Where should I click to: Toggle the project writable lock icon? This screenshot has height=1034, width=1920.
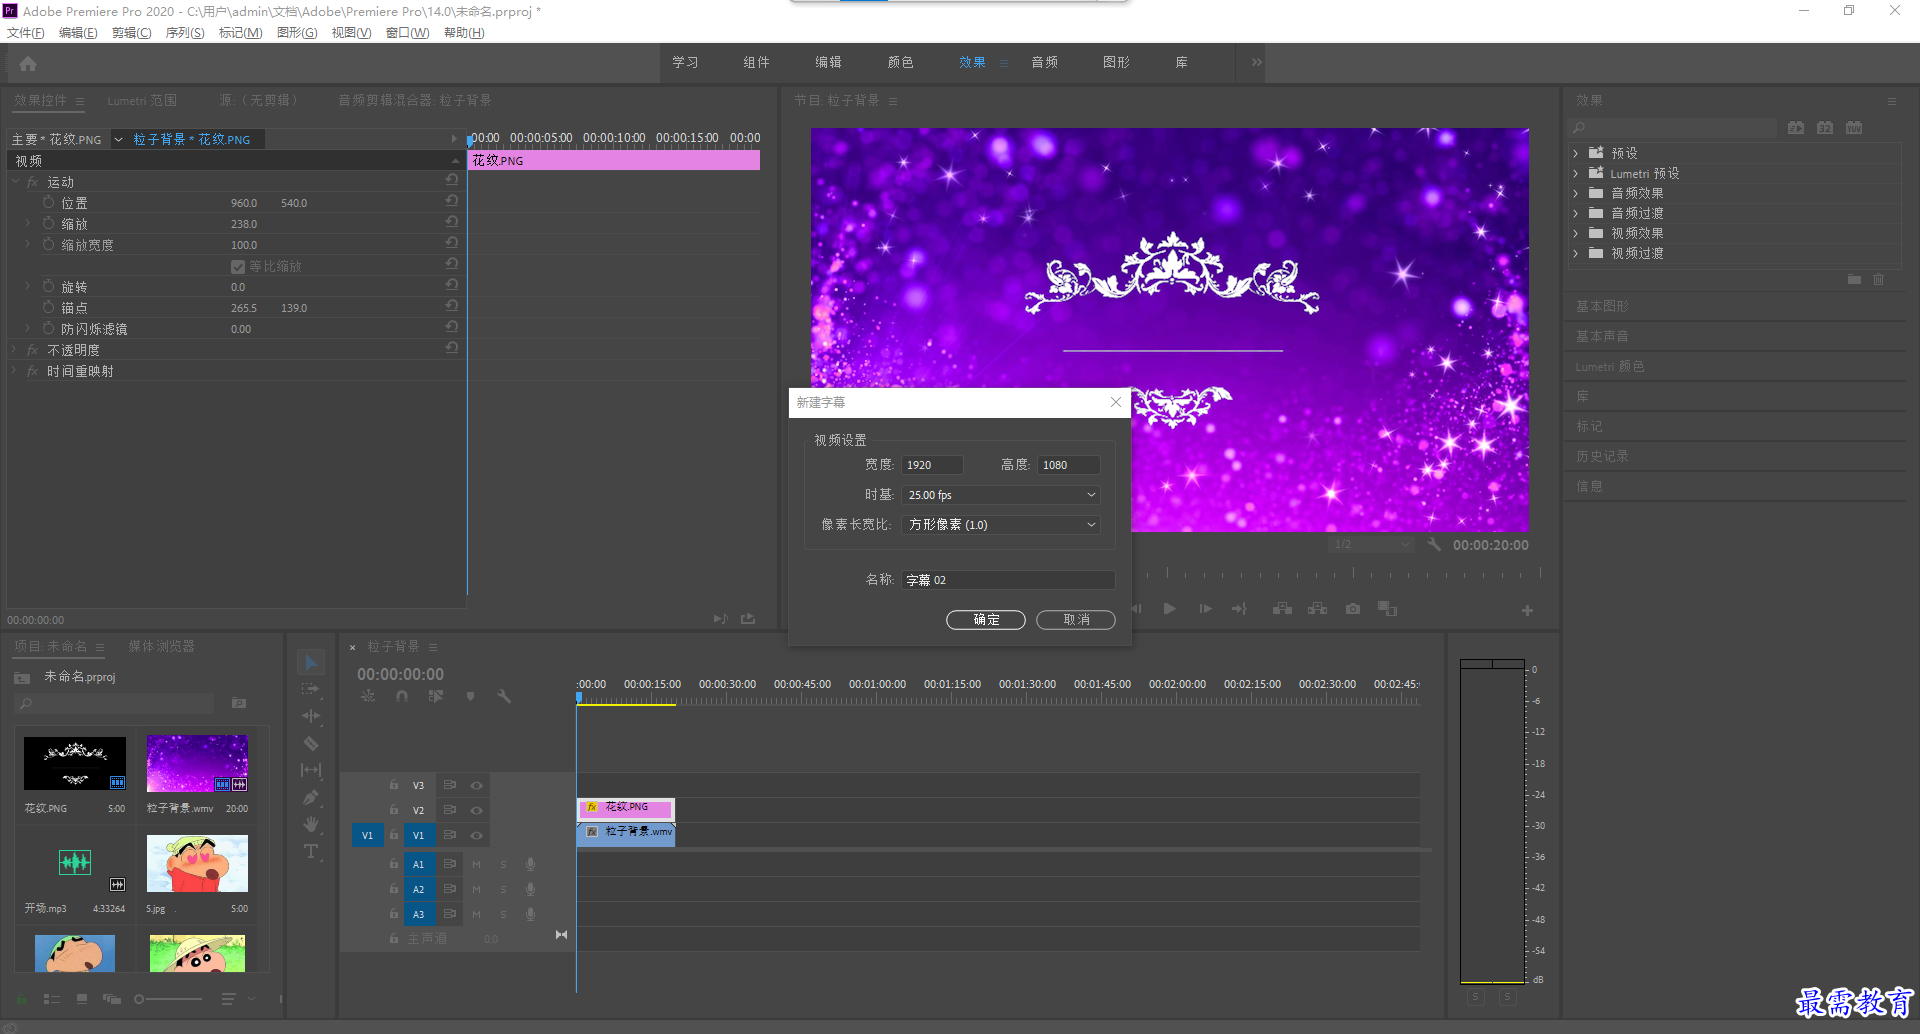point(21,999)
